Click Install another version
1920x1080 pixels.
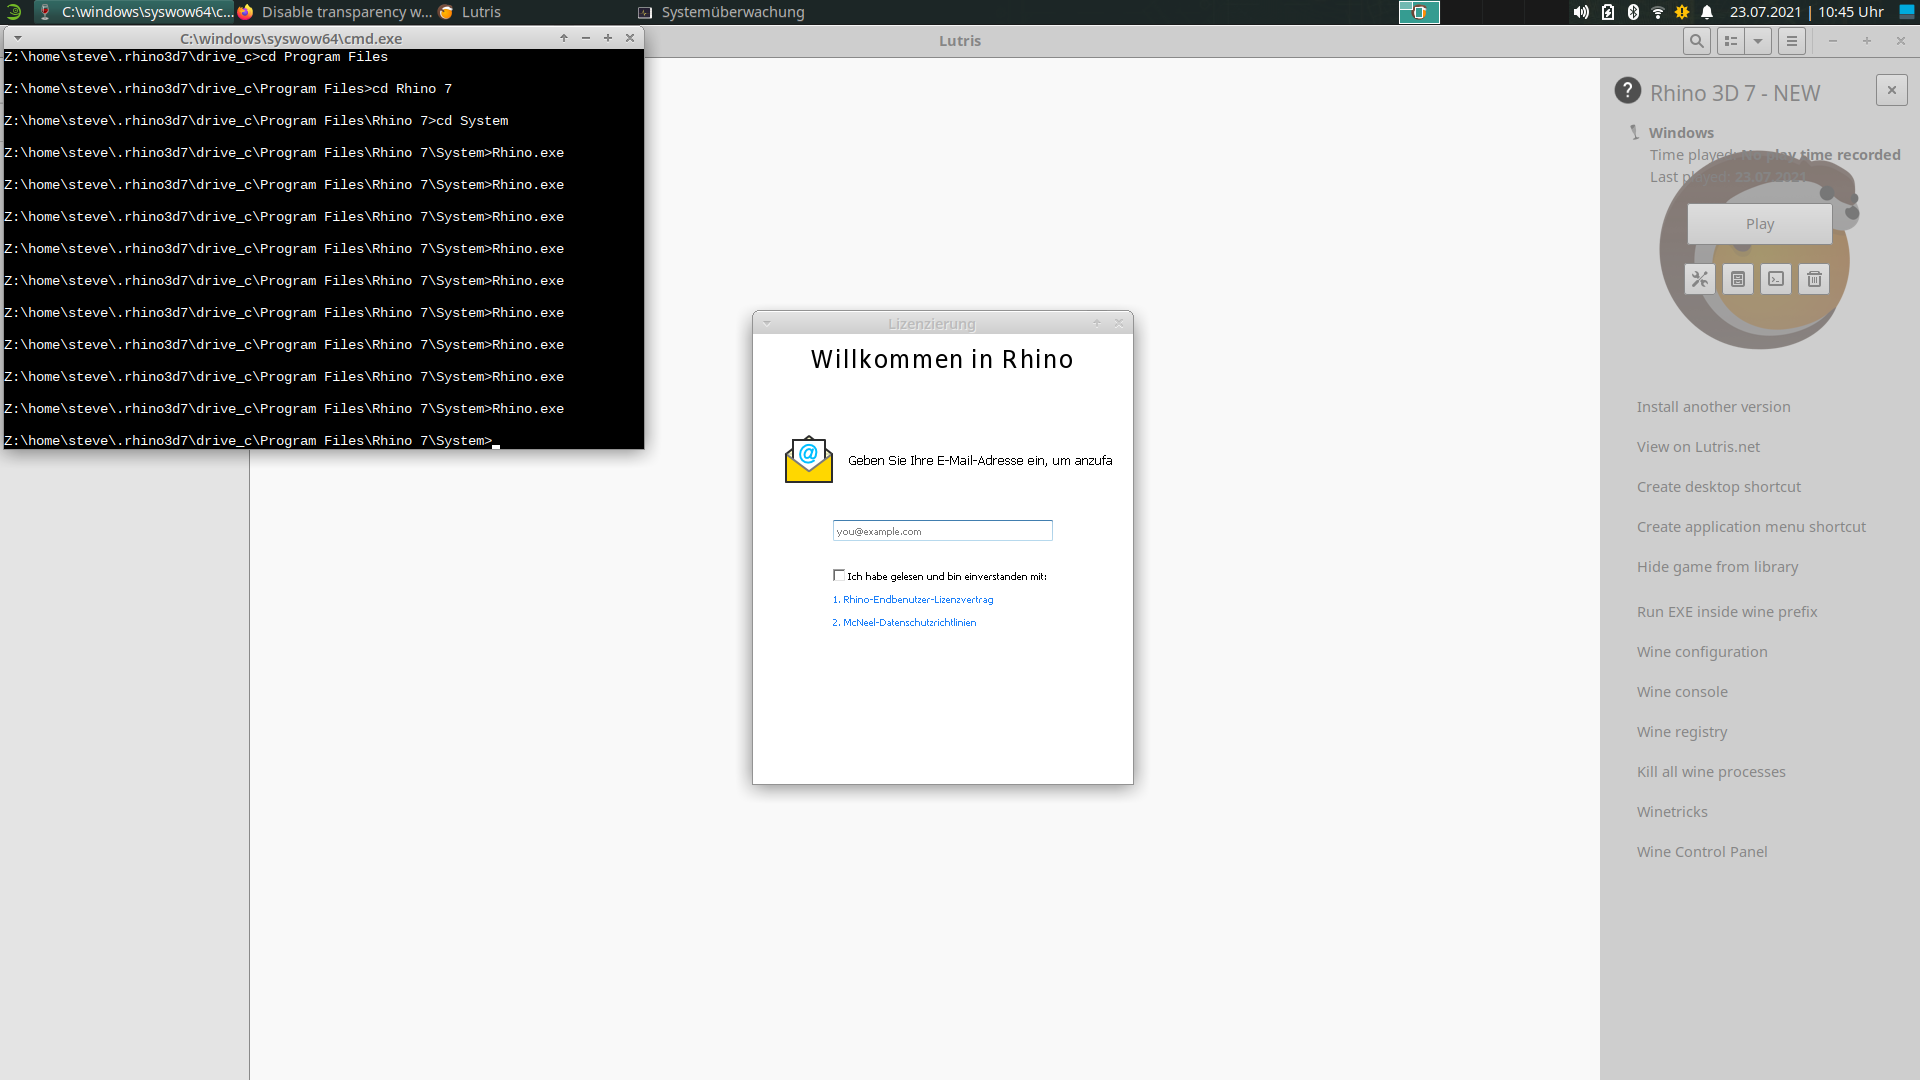1714,407
